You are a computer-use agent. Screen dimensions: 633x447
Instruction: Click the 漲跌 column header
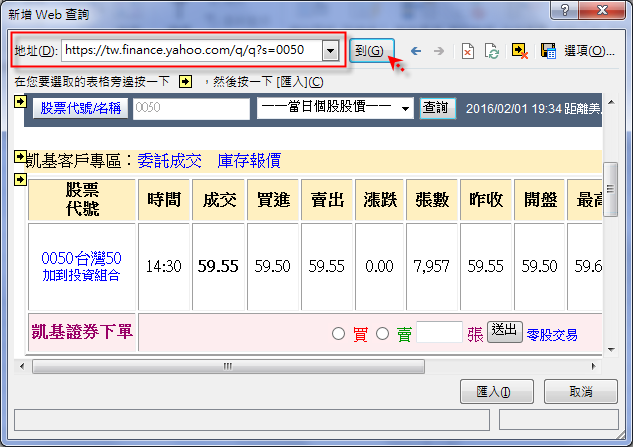point(379,200)
